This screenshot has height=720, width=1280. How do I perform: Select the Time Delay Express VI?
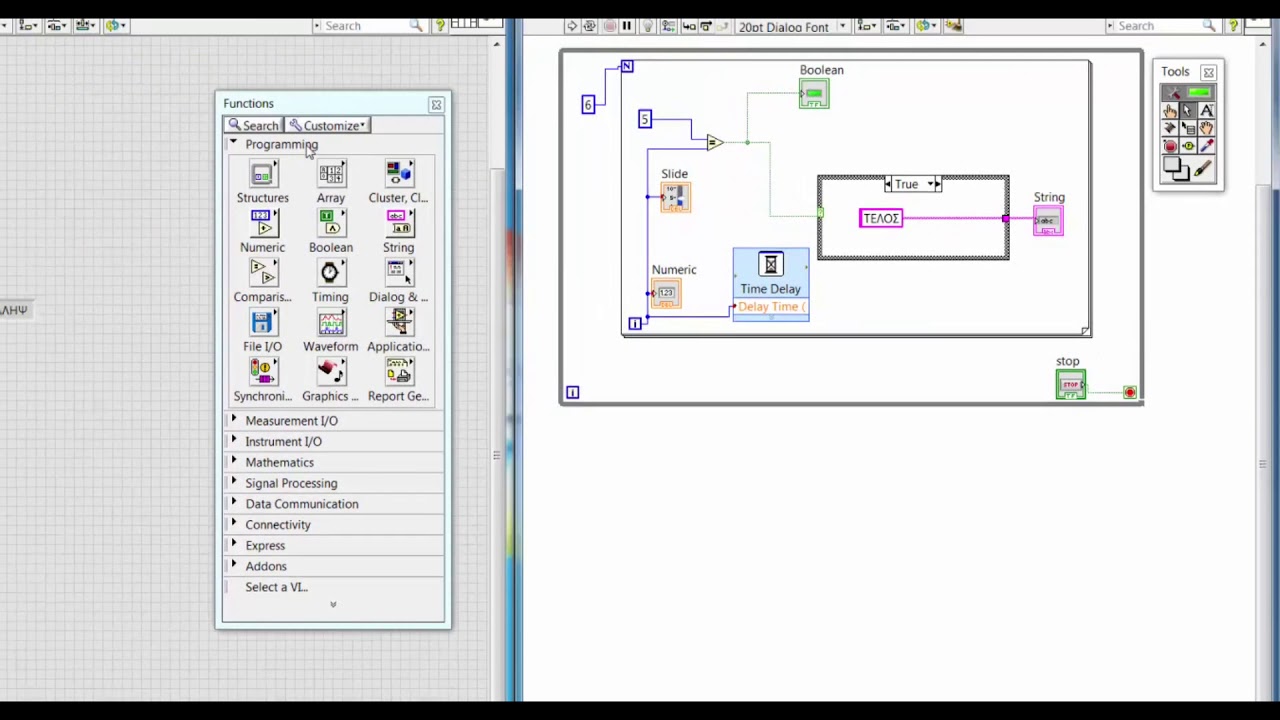(x=770, y=283)
